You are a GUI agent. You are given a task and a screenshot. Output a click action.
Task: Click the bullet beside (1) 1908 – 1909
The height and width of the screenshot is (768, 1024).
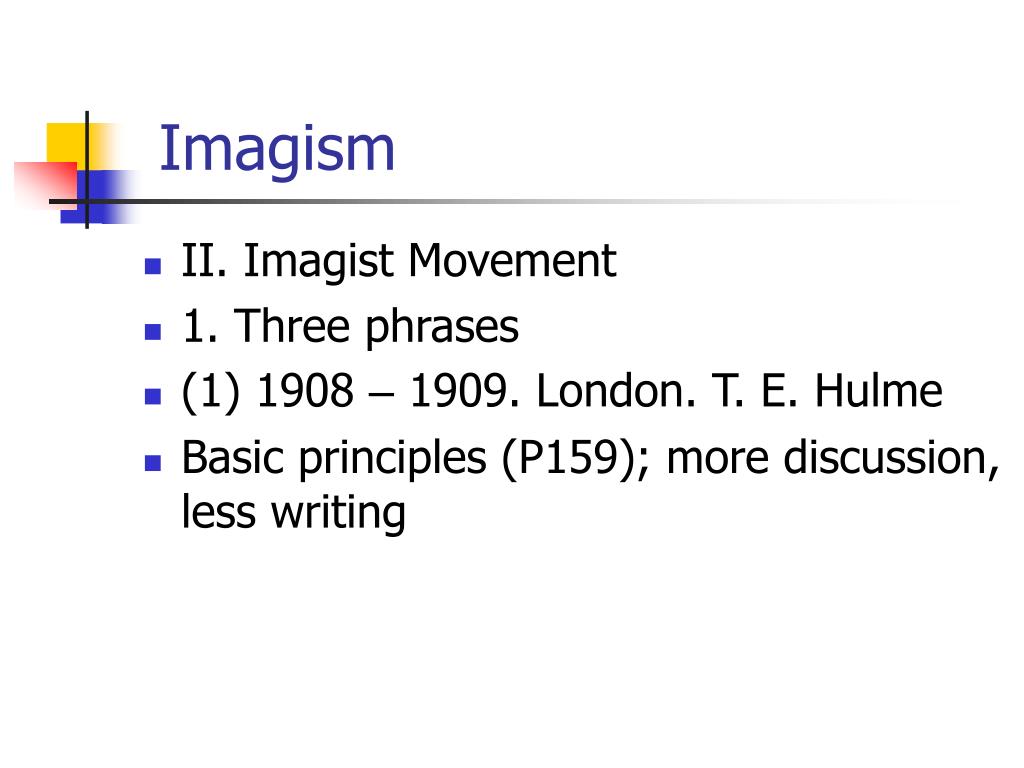point(153,396)
